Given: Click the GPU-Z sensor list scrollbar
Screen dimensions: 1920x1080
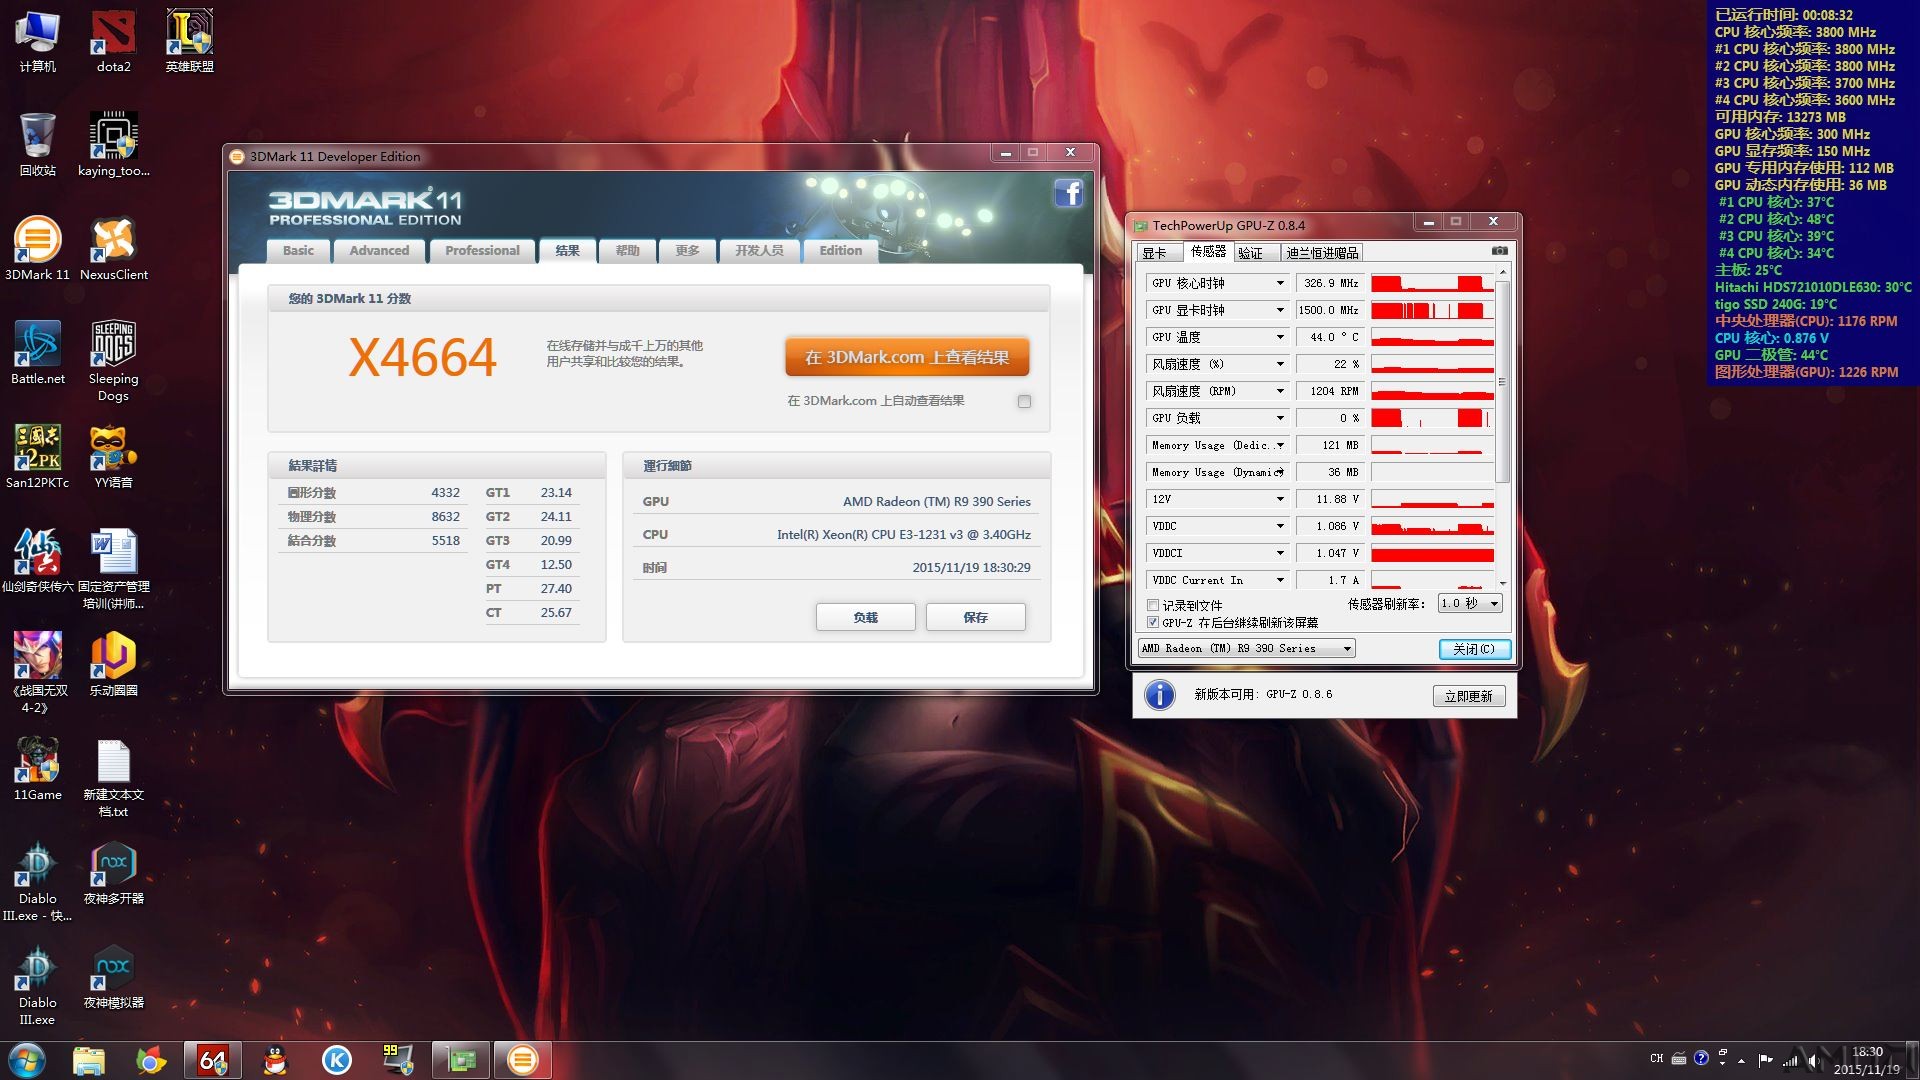Looking at the screenshot, I should tap(1502, 381).
